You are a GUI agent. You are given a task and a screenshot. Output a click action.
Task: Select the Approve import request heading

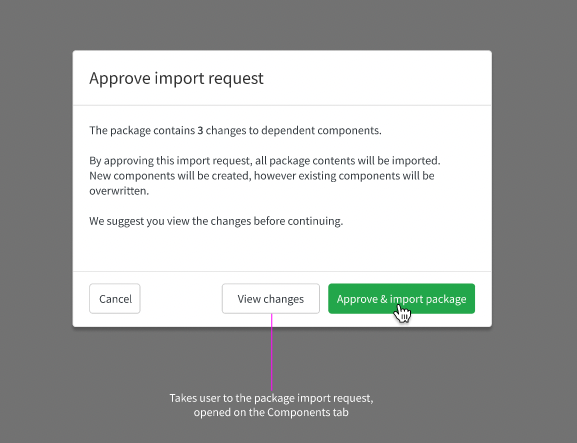tap(176, 78)
